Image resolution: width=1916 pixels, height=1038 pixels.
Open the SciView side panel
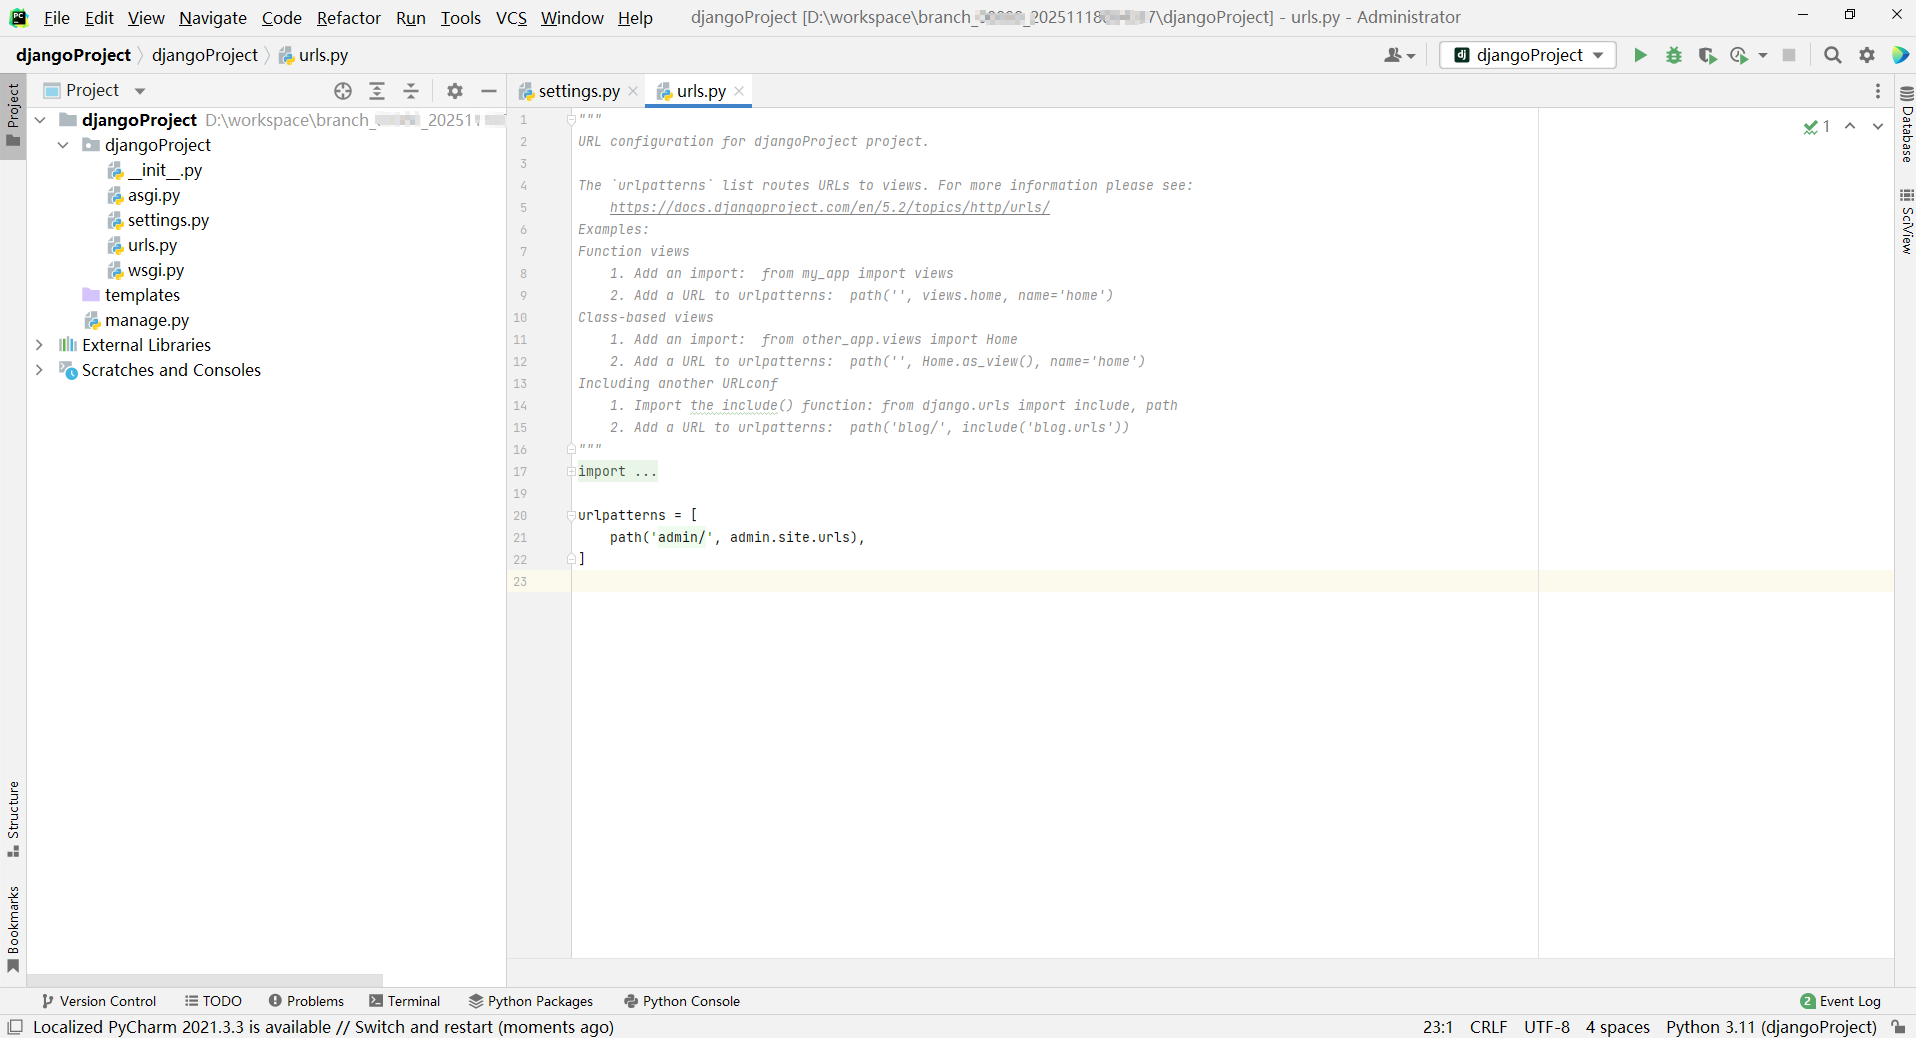coord(1907,222)
